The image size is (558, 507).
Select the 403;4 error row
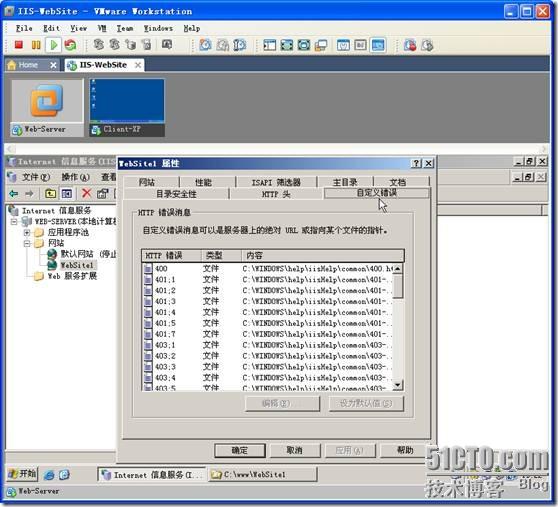(x=268, y=378)
